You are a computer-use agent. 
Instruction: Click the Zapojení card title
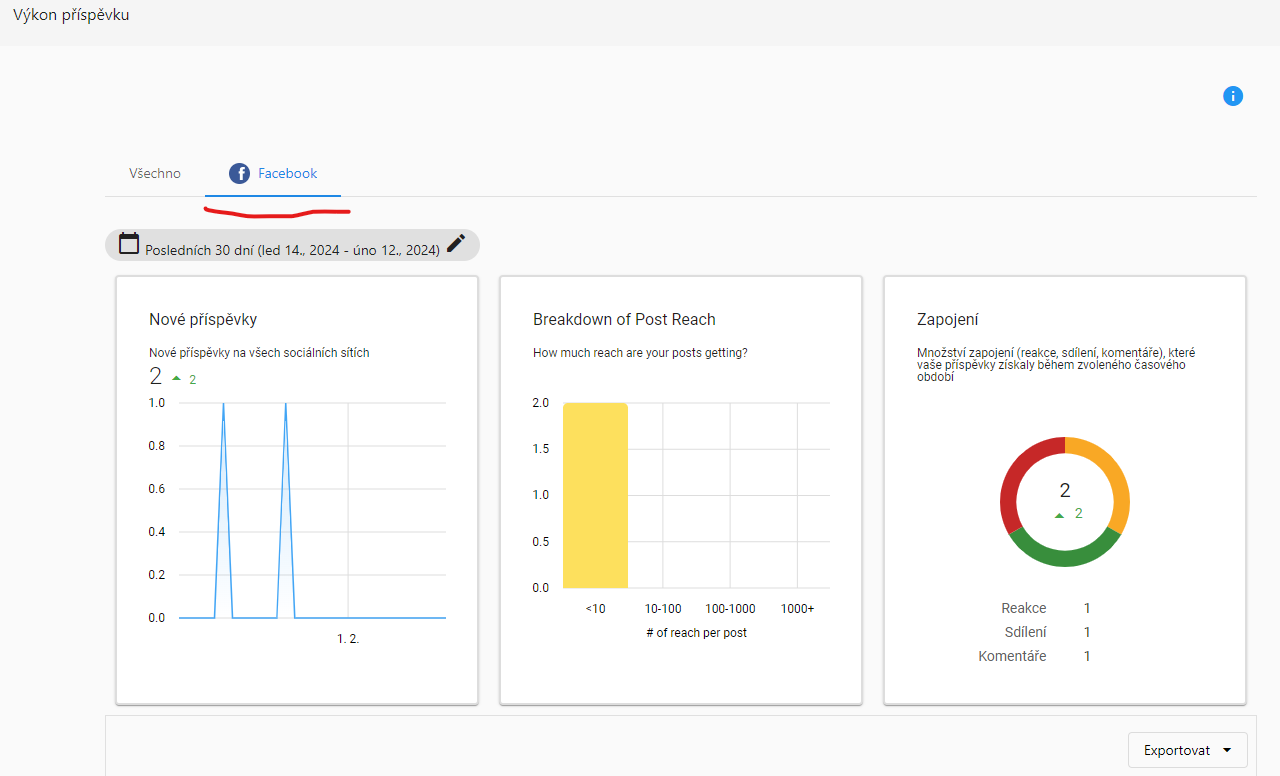coord(947,320)
